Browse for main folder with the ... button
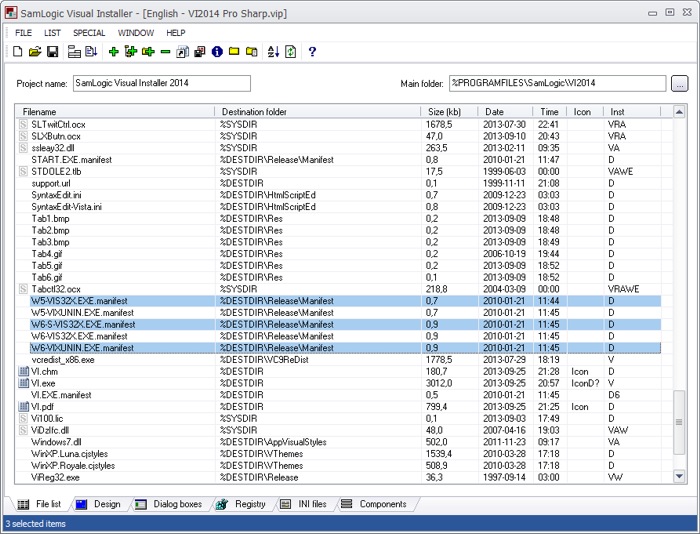This screenshot has height=534, width=700. (x=679, y=83)
